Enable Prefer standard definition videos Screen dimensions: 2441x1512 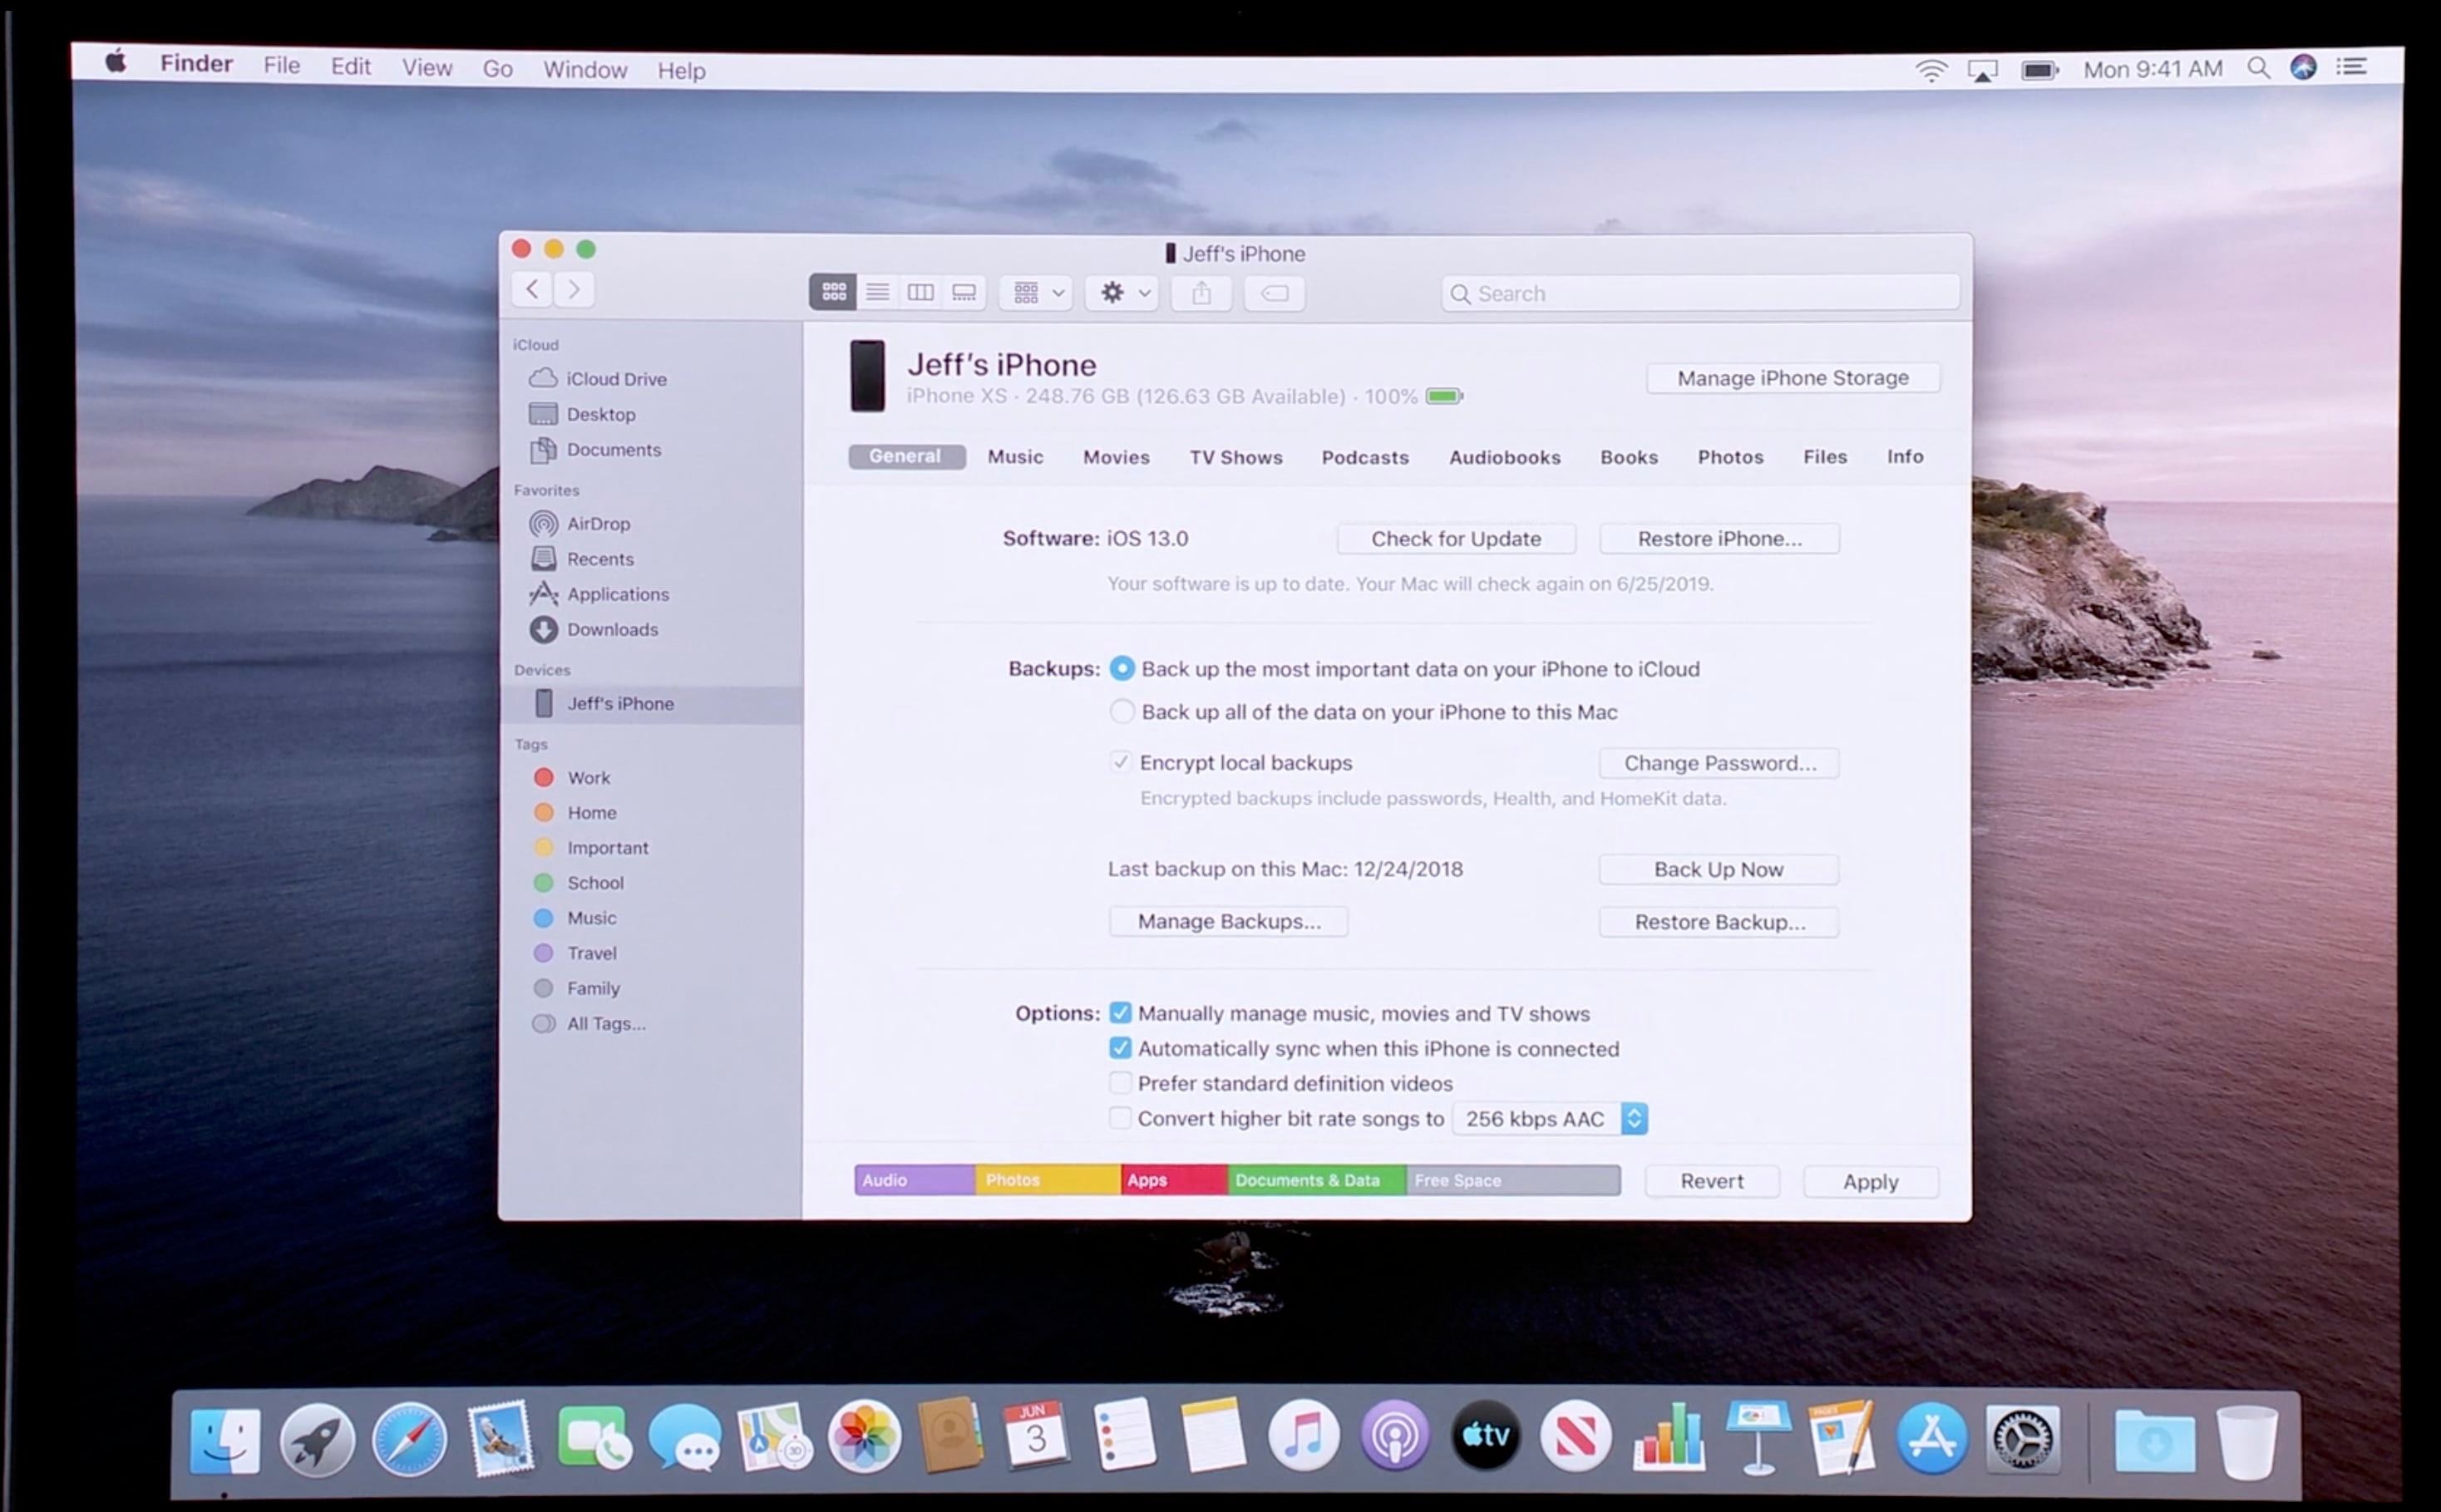pos(1120,1083)
